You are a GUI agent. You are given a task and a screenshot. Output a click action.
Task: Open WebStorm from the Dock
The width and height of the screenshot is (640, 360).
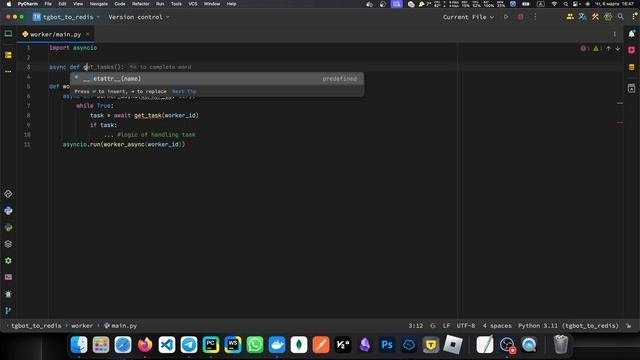pyautogui.click(x=233, y=345)
